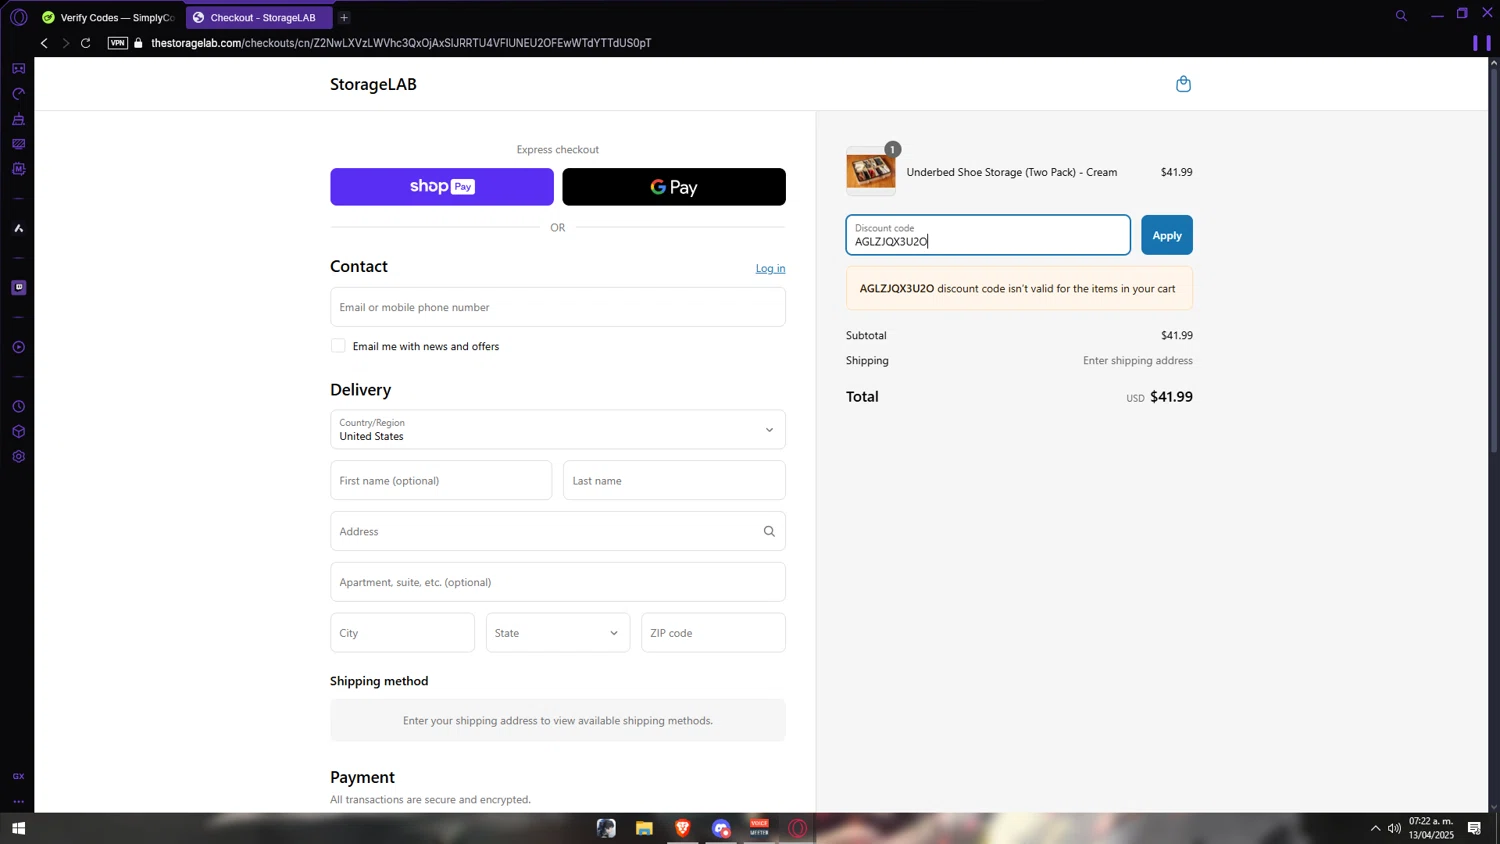Image resolution: width=1500 pixels, height=844 pixels.
Task: Open tab search magnifier in title bar
Action: pos(1401,16)
